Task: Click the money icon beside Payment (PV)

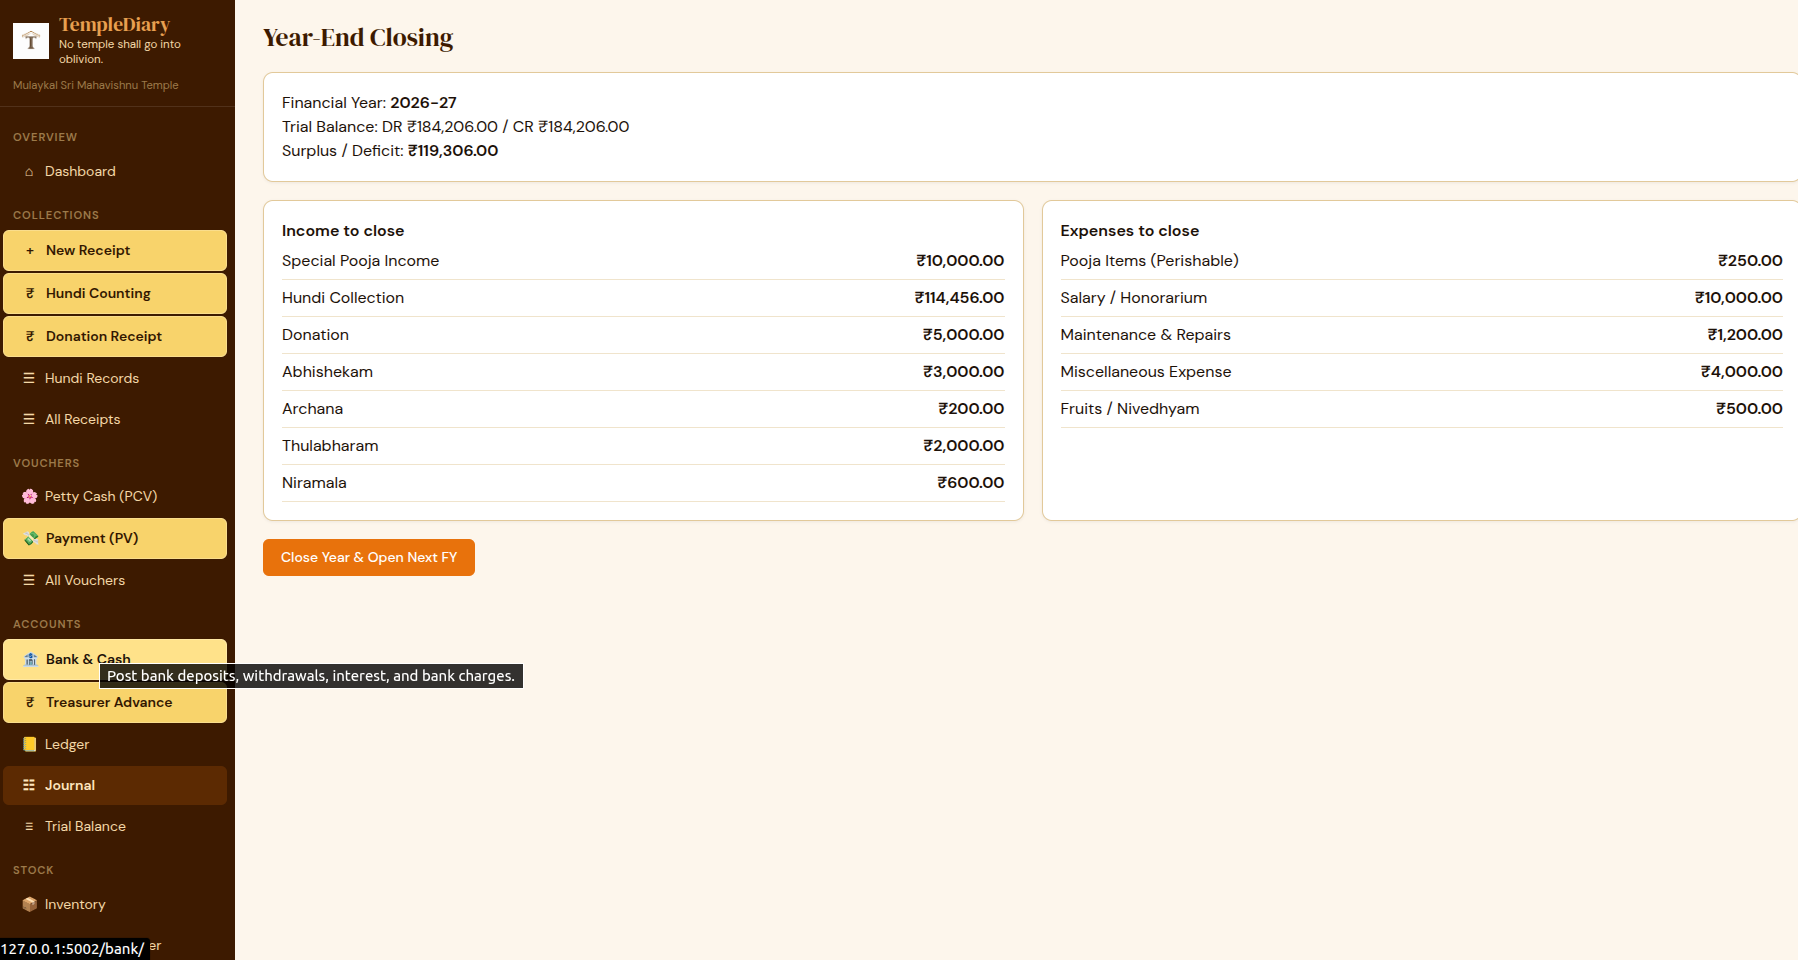Action: pyautogui.click(x=31, y=538)
